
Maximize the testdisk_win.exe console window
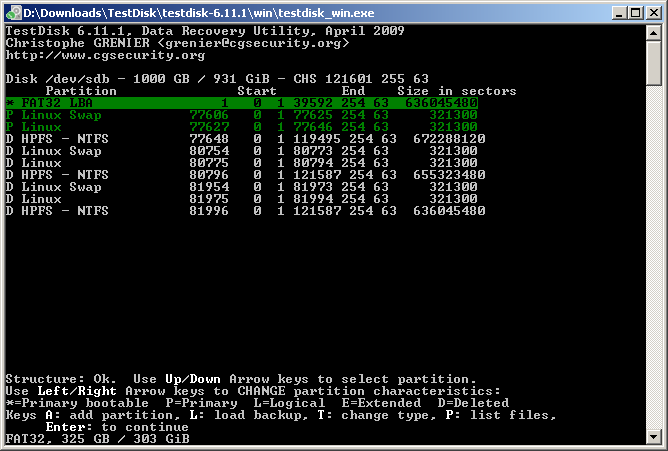636,13
